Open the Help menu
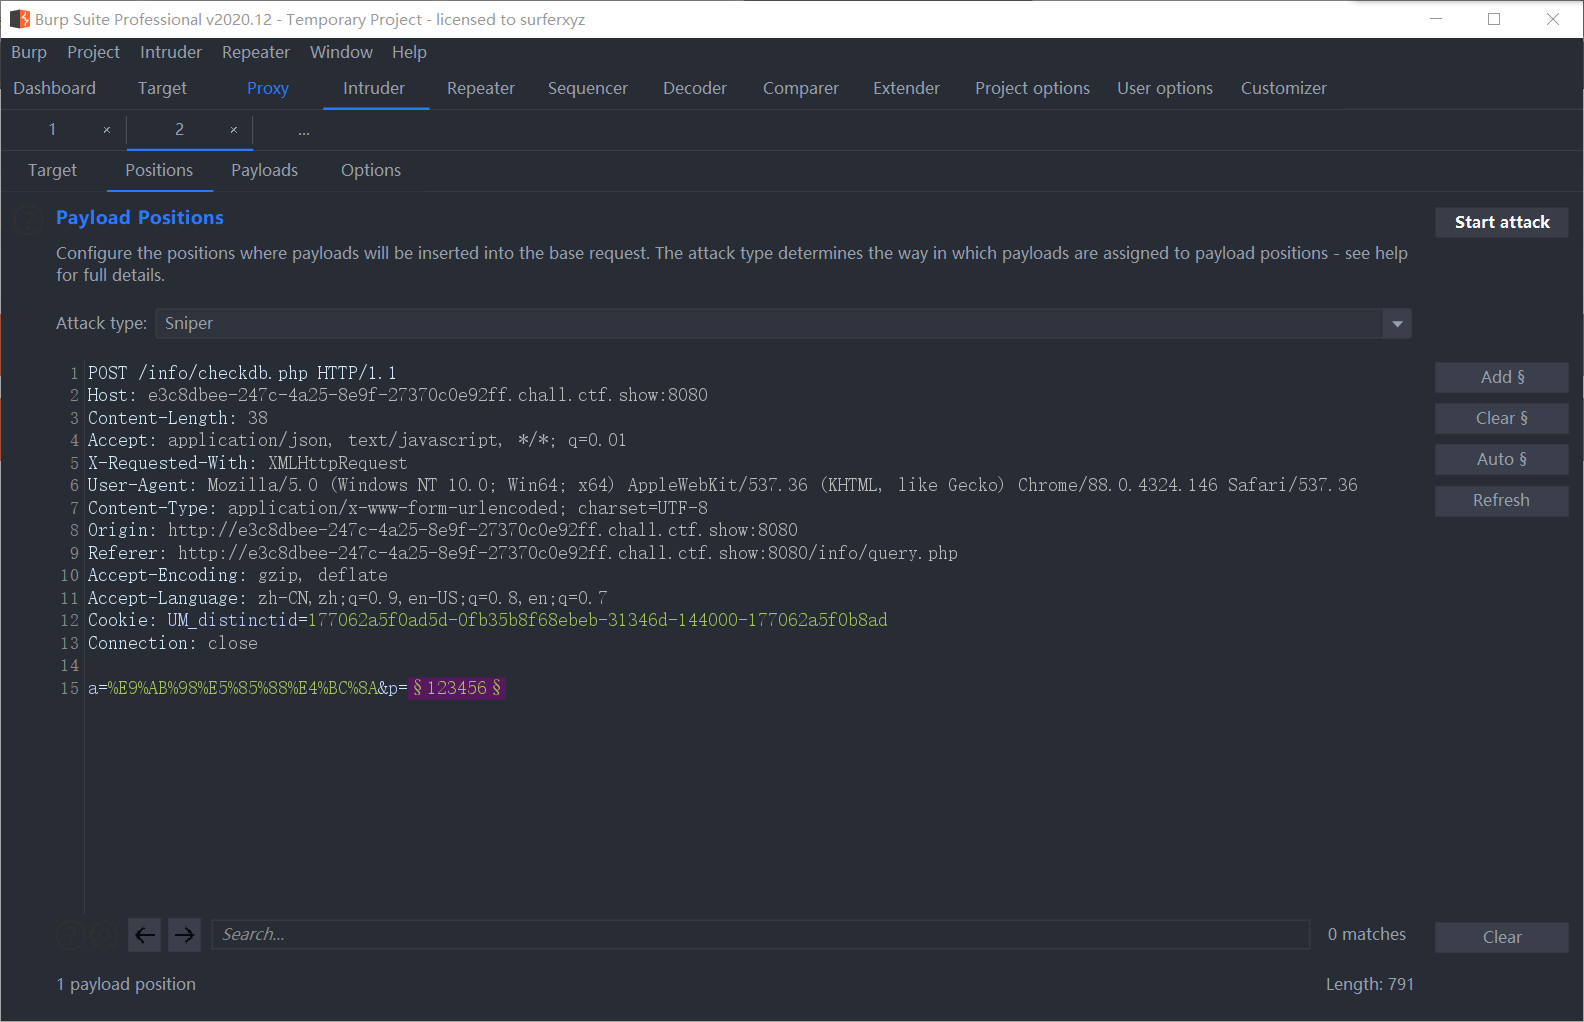The height and width of the screenshot is (1022, 1584). [409, 52]
